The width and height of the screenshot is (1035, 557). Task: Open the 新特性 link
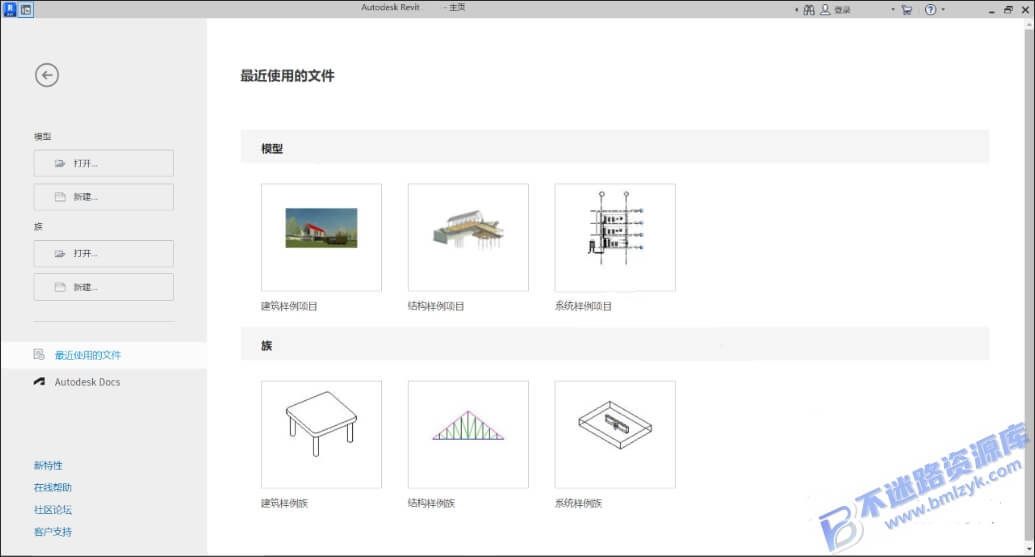[x=48, y=465]
